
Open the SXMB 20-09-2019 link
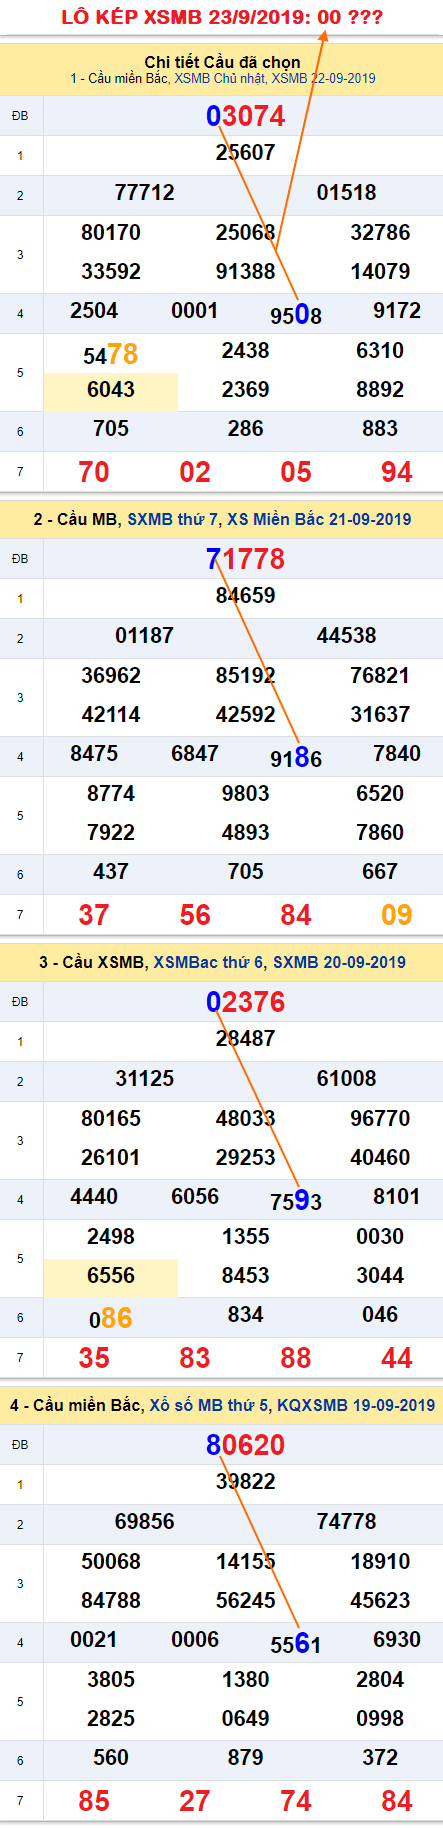click(x=339, y=962)
